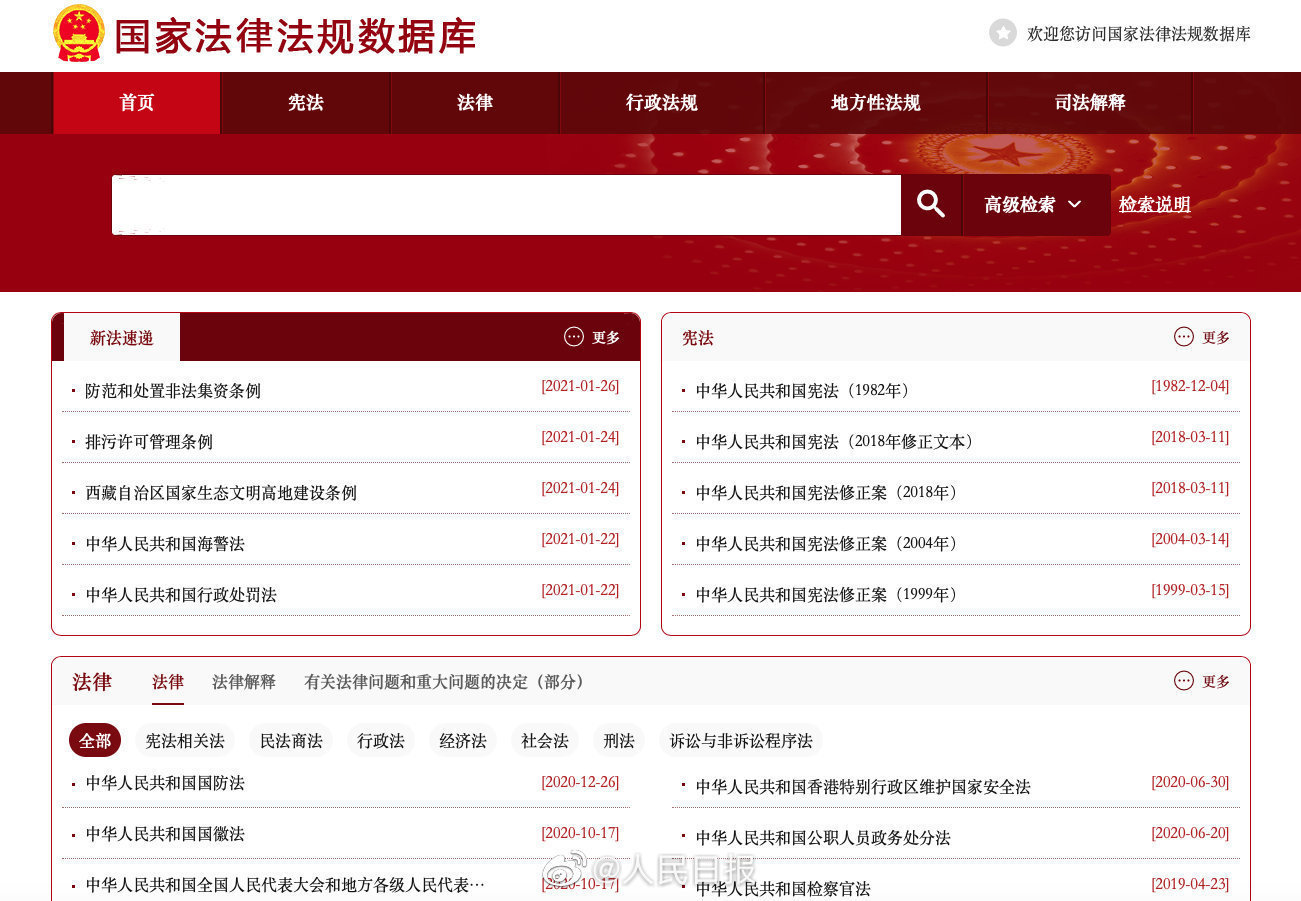Click into the main search input field

pyautogui.click(x=506, y=205)
